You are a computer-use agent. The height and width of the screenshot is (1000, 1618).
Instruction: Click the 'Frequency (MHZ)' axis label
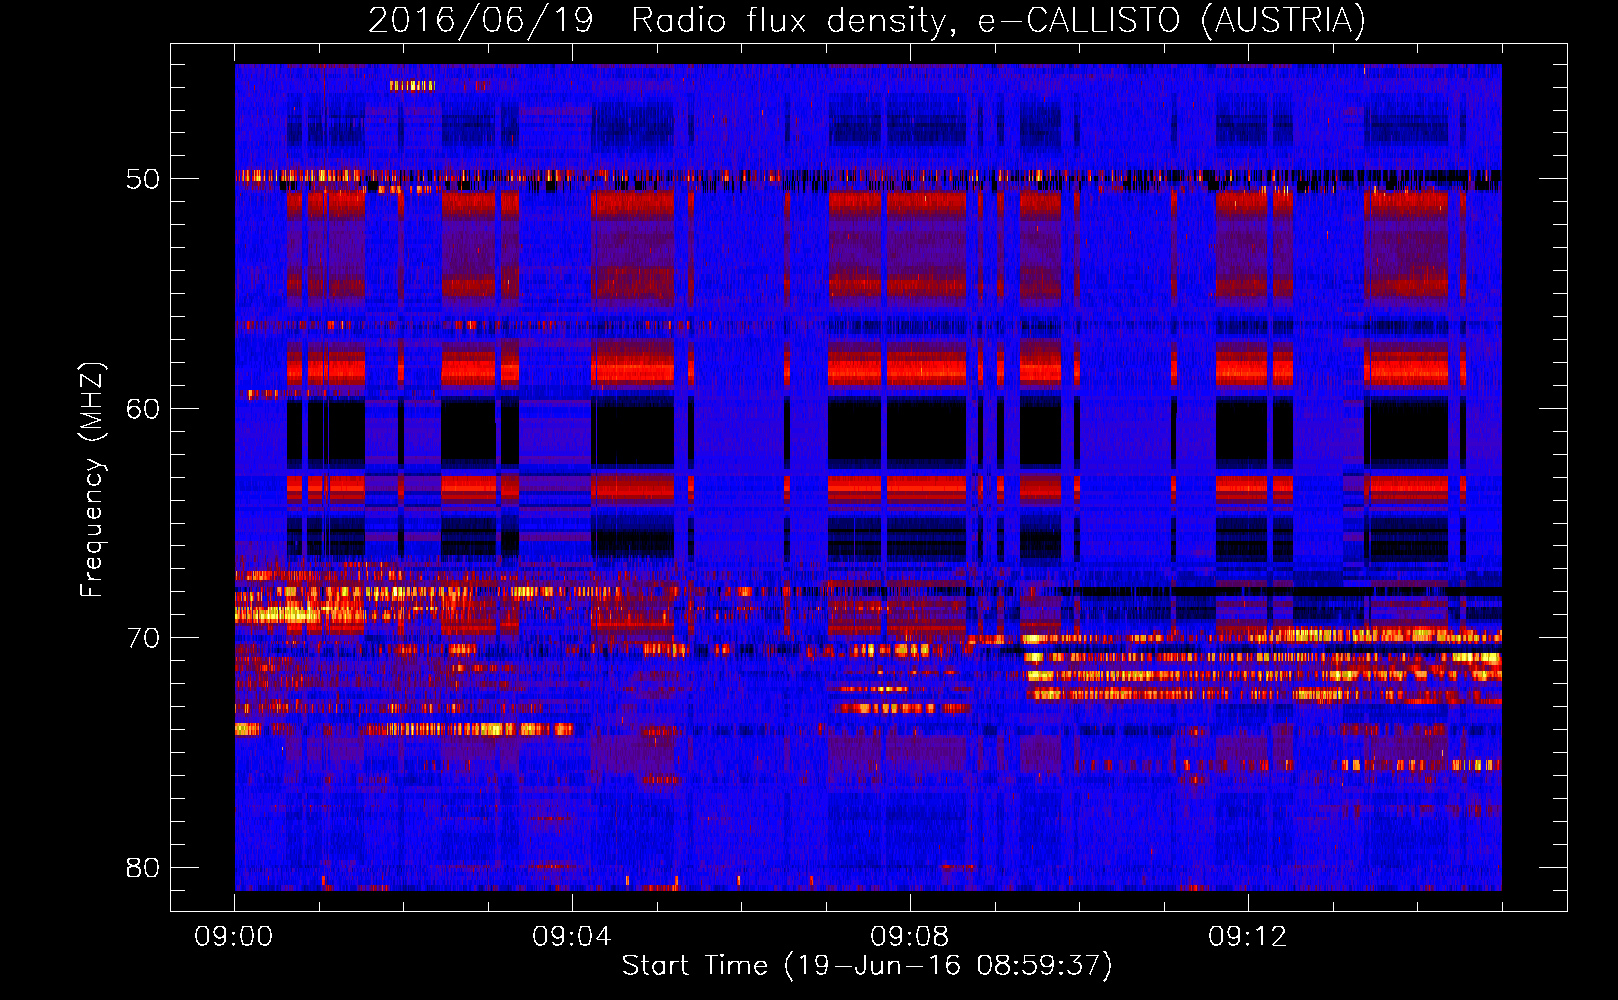coord(92,480)
